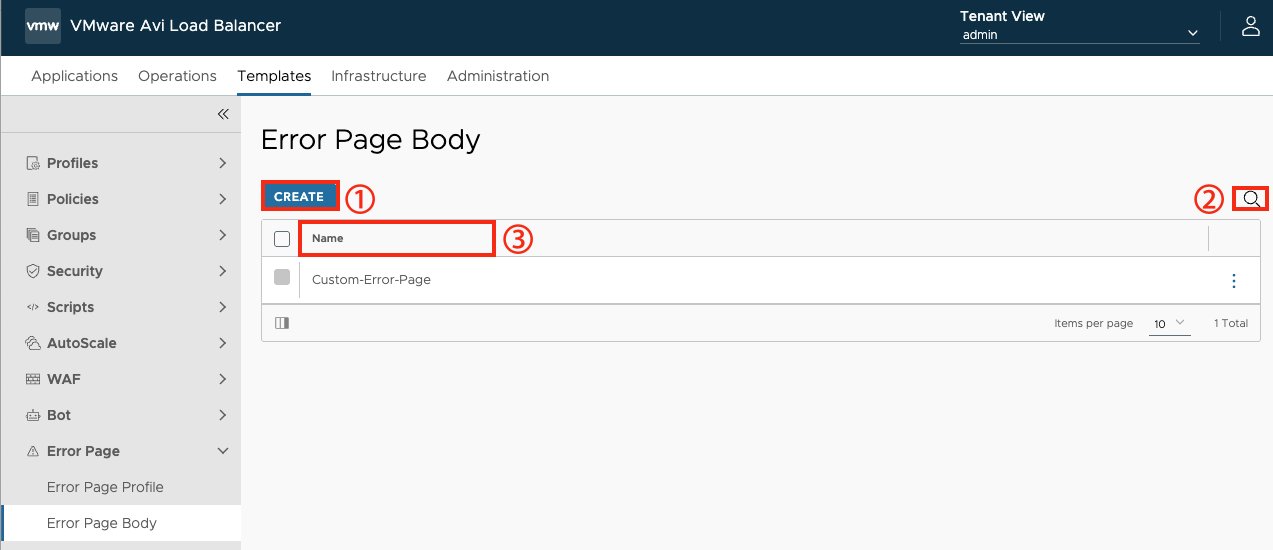The width and height of the screenshot is (1273, 550).
Task: Click the VMware vmw logo
Action: 43,26
